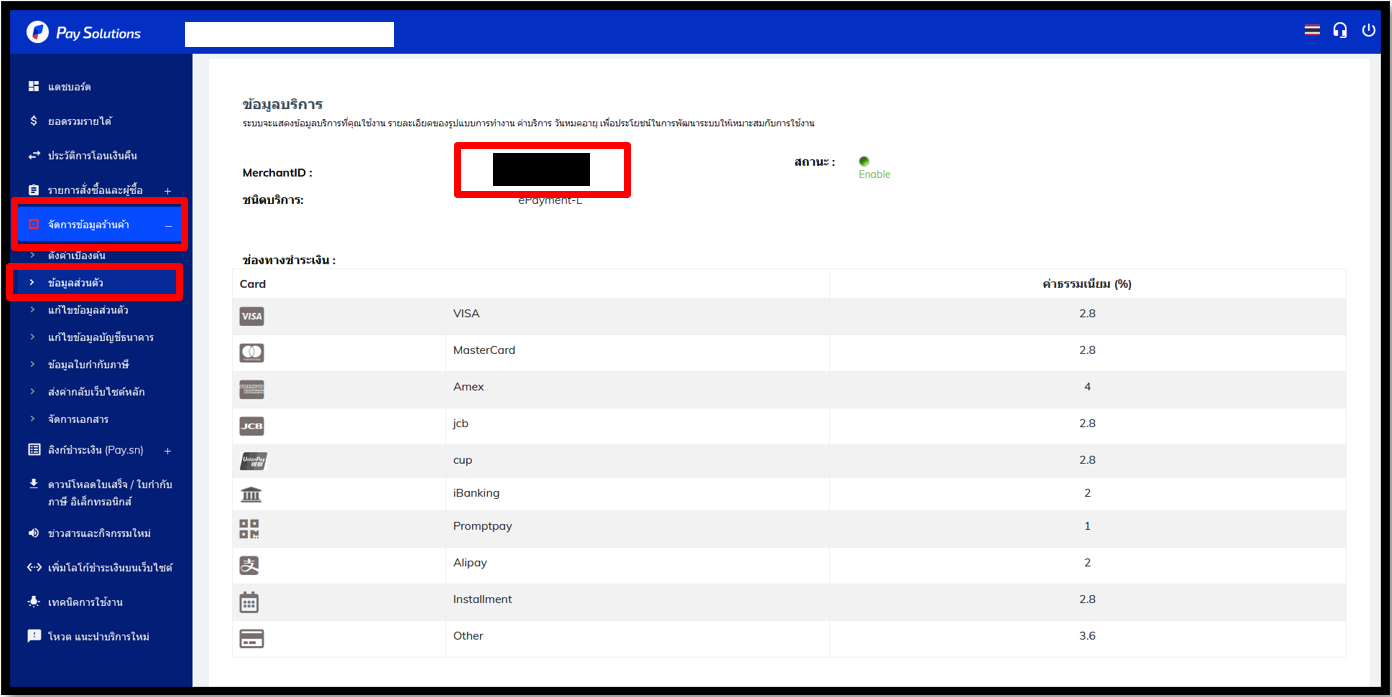Screen dimensions: 1392x697
Task: Expand the รายการสั่งซื้อและผู้ซื้อ menu
Action: click(x=167, y=191)
